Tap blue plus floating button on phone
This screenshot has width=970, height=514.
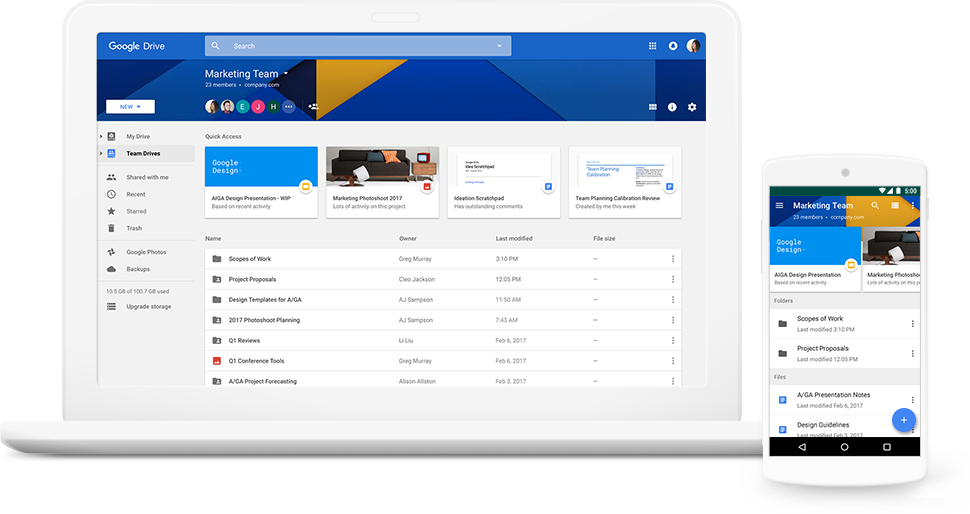pyautogui.click(x=903, y=420)
